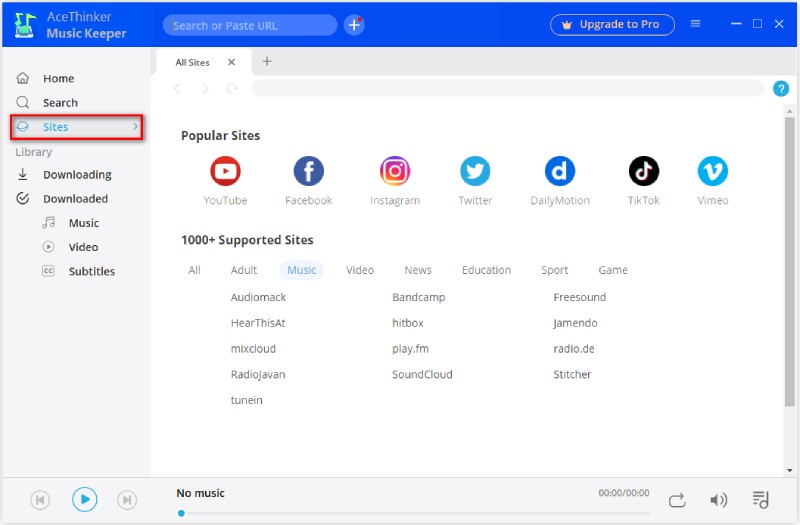Select the Music category filter

click(x=302, y=270)
